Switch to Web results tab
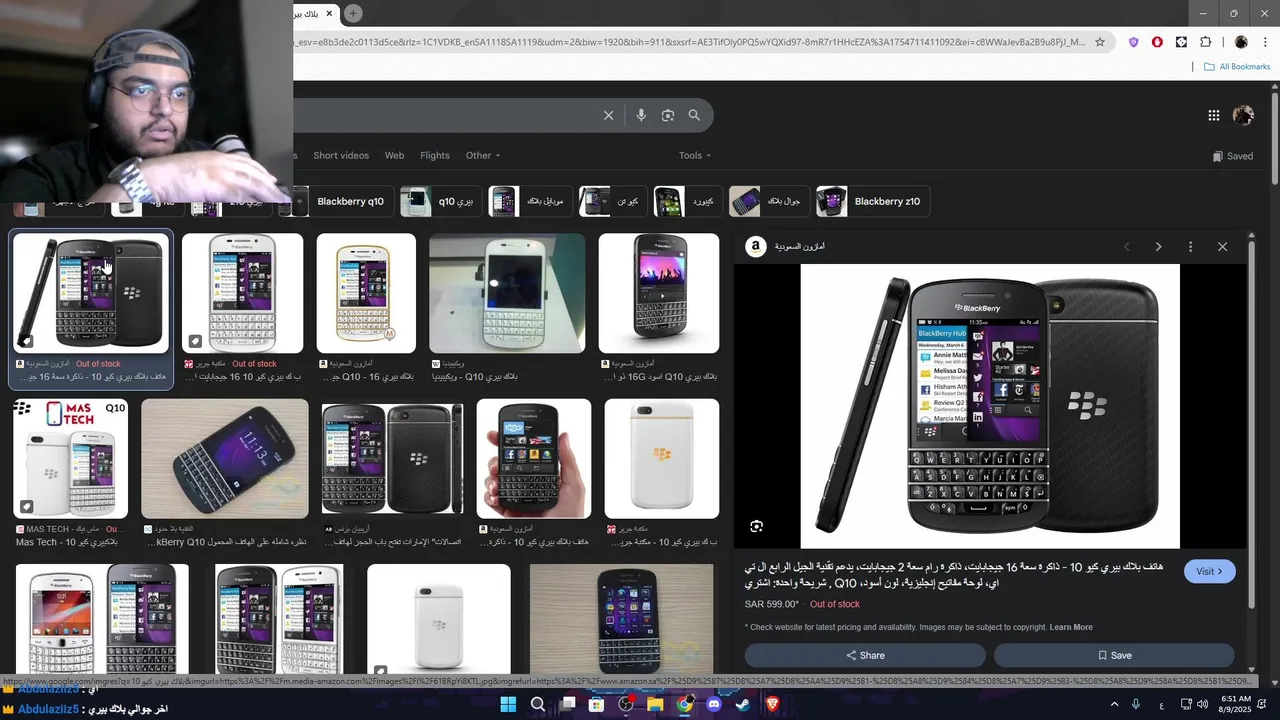The height and width of the screenshot is (720, 1280). coord(395,155)
